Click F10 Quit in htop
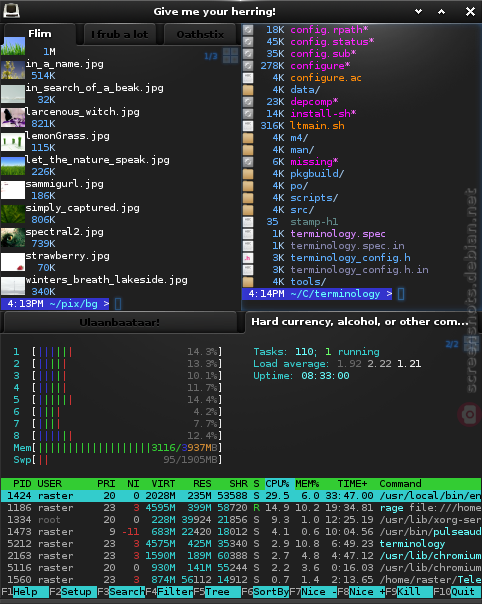The height and width of the screenshot is (604, 482). [x=457, y=592]
